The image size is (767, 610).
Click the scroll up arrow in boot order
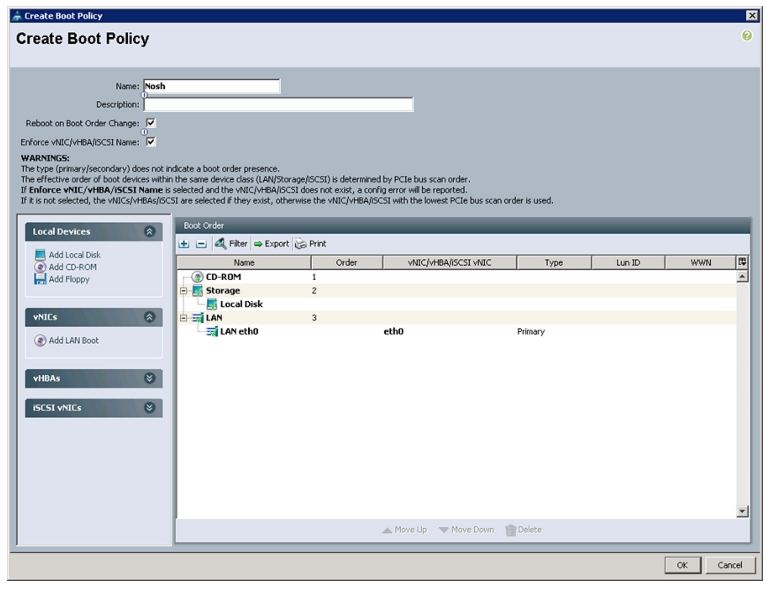(742, 277)
